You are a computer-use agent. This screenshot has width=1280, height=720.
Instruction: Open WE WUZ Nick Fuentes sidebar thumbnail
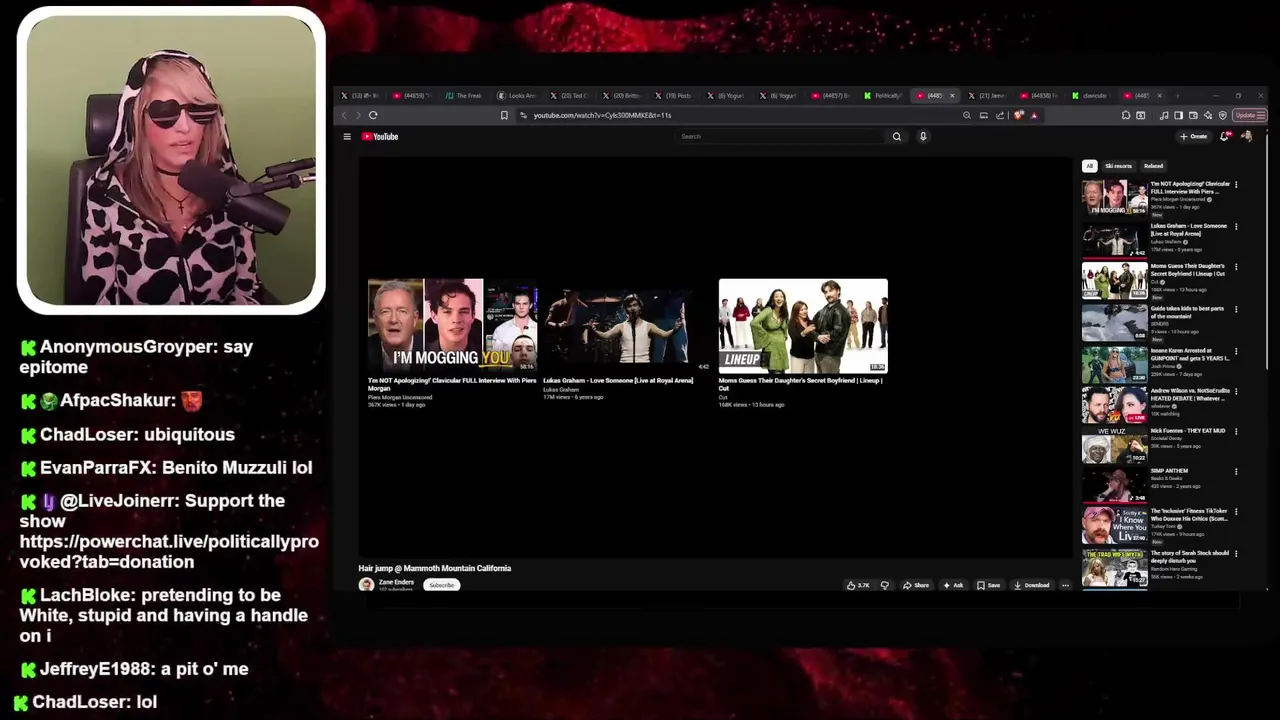(x=1115, y=446)
